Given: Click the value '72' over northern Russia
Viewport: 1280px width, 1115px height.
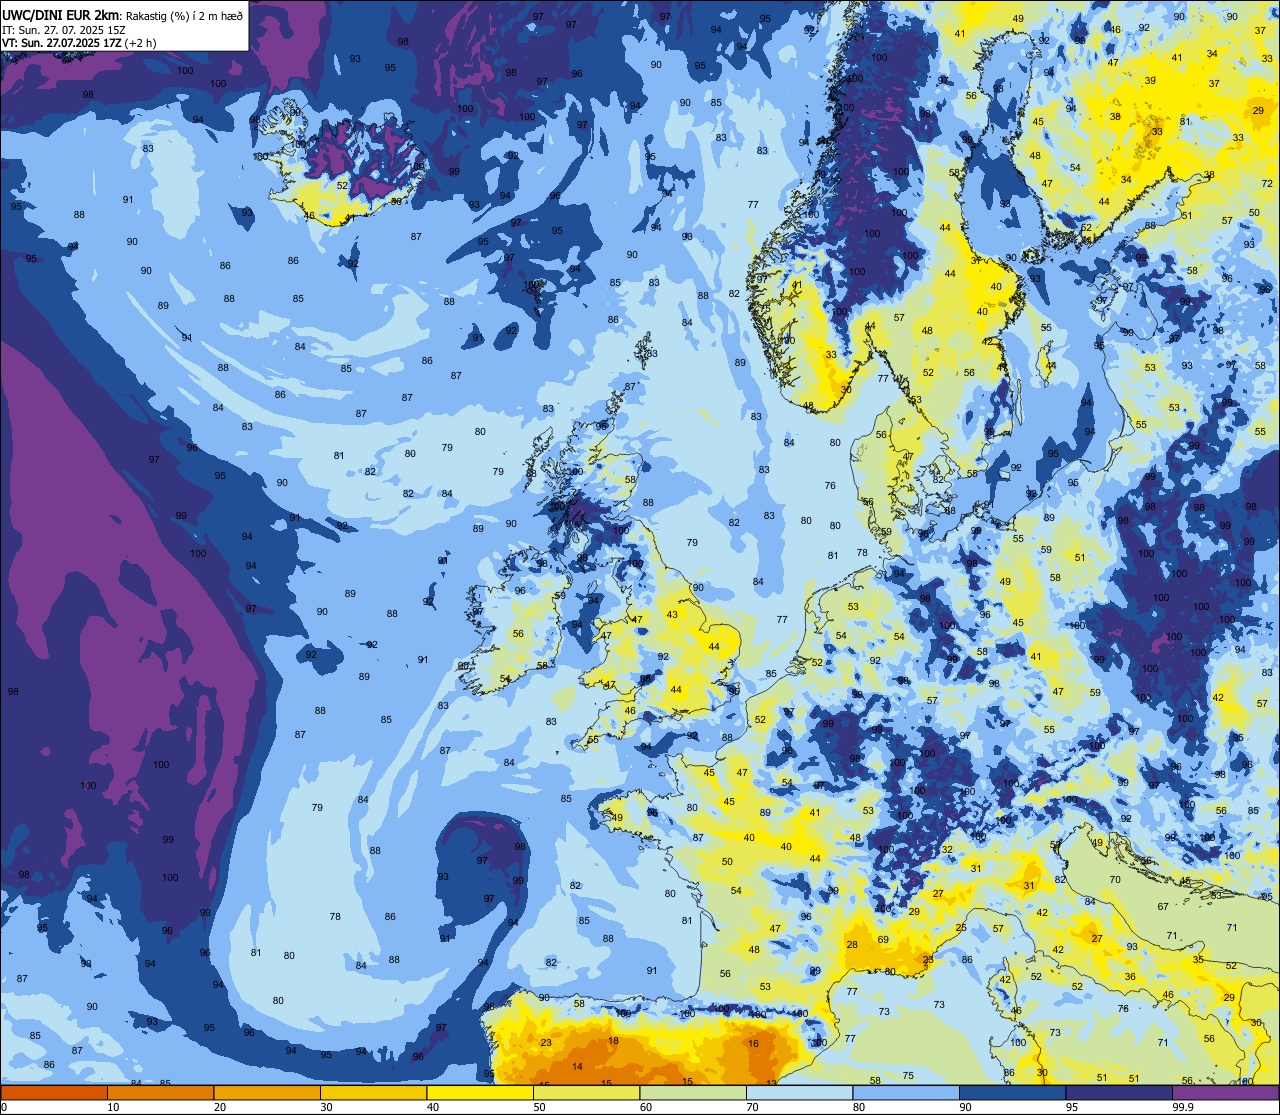Looking at the screenshot, I should [x=1267, y=184].
